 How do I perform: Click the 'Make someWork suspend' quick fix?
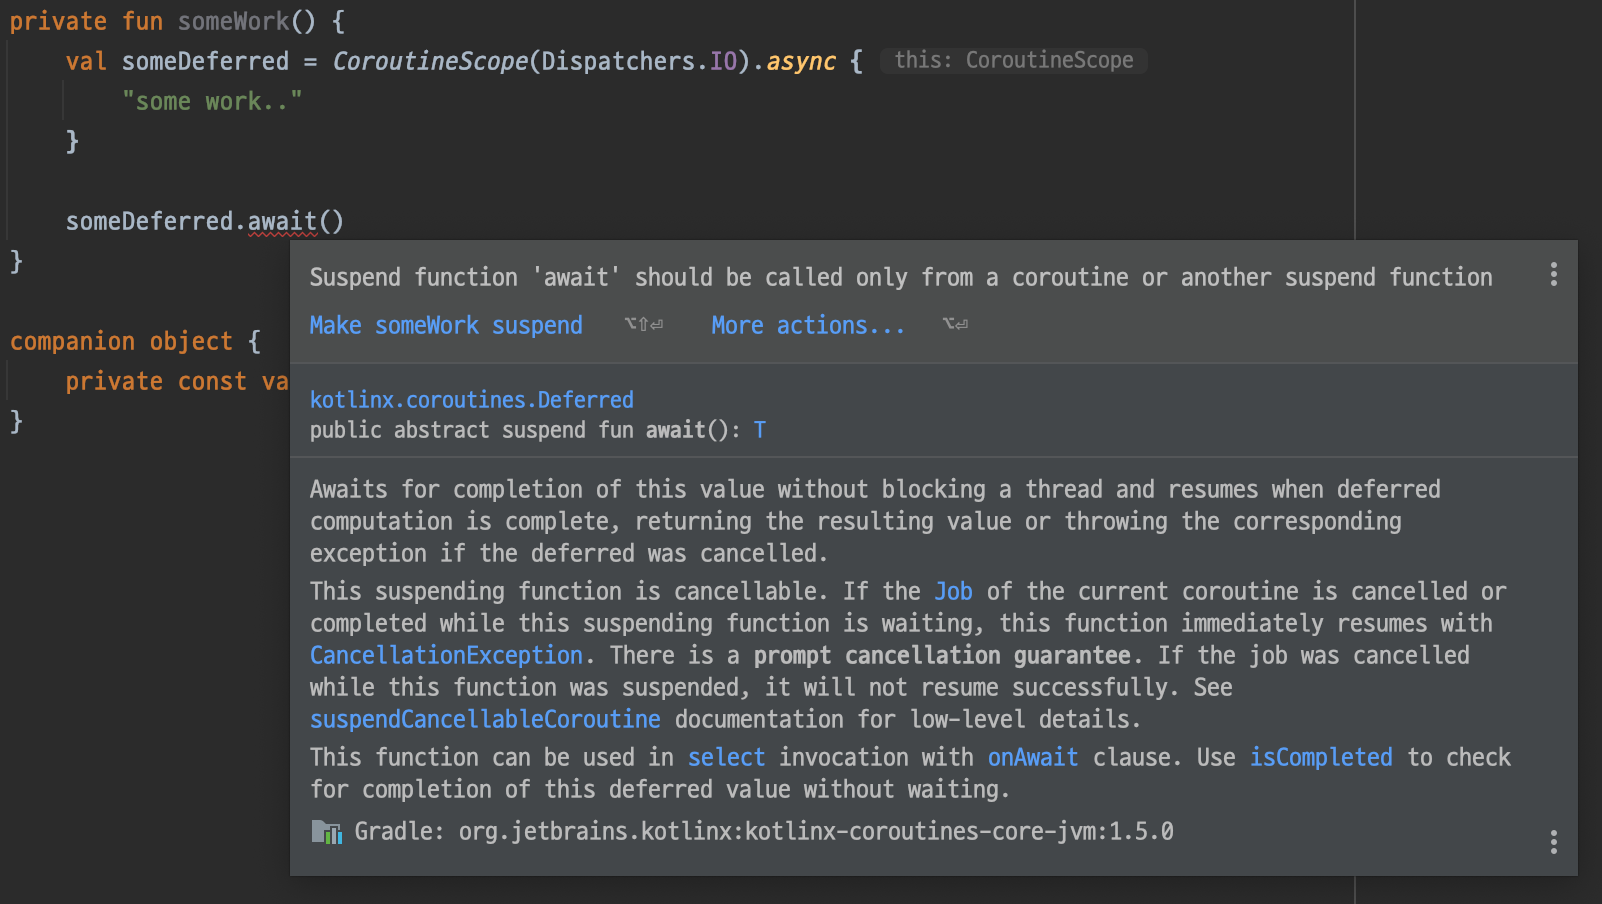tap(446, 325)
